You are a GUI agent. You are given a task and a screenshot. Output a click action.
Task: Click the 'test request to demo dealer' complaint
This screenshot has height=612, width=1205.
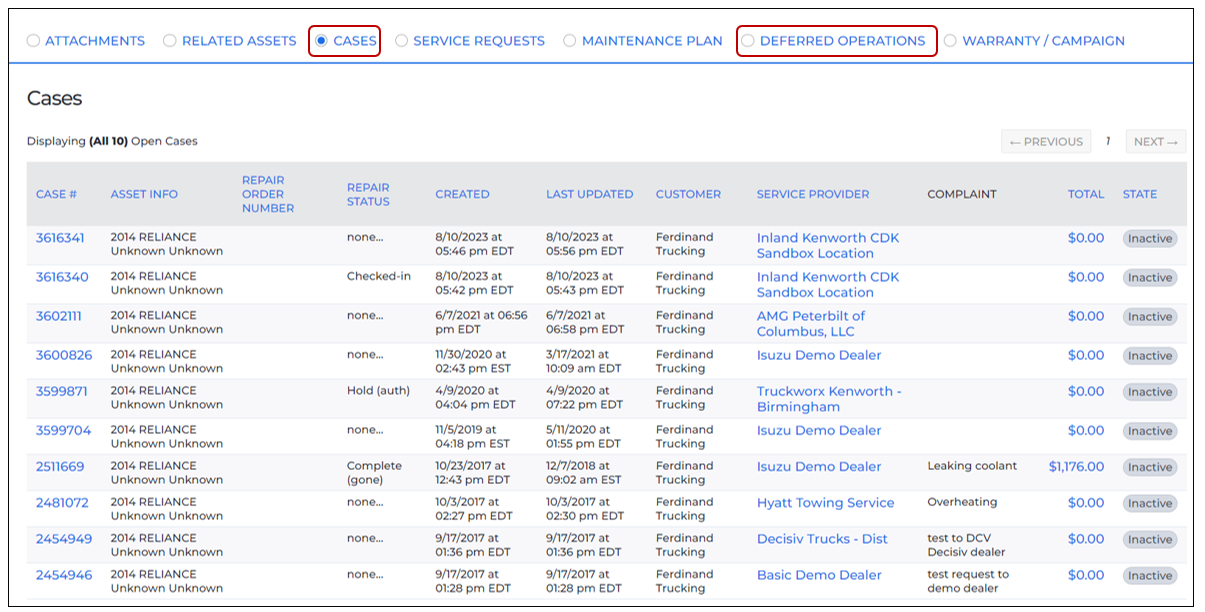pos(968,581)
